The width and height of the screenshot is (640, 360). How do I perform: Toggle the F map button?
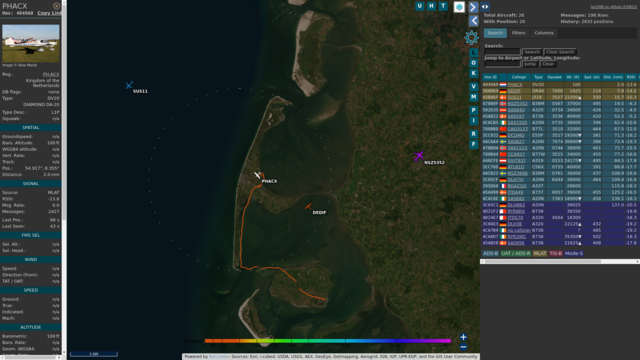pyautogui.click(x=473, y=144)
